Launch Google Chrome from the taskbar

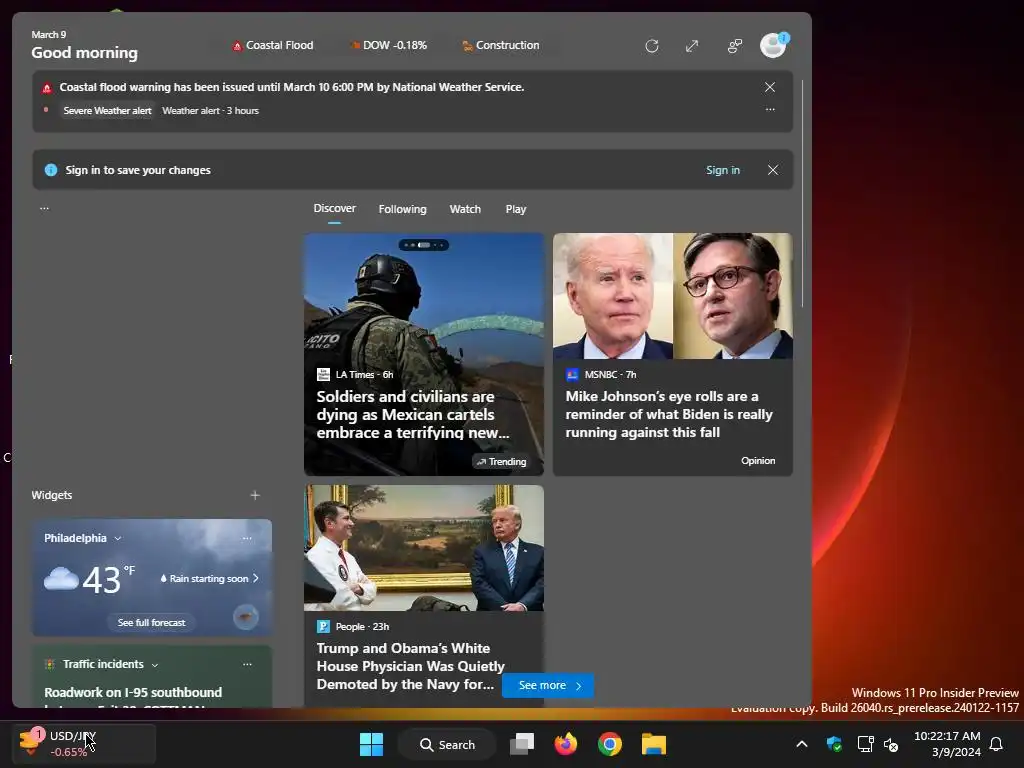click(x=609, y=744)
